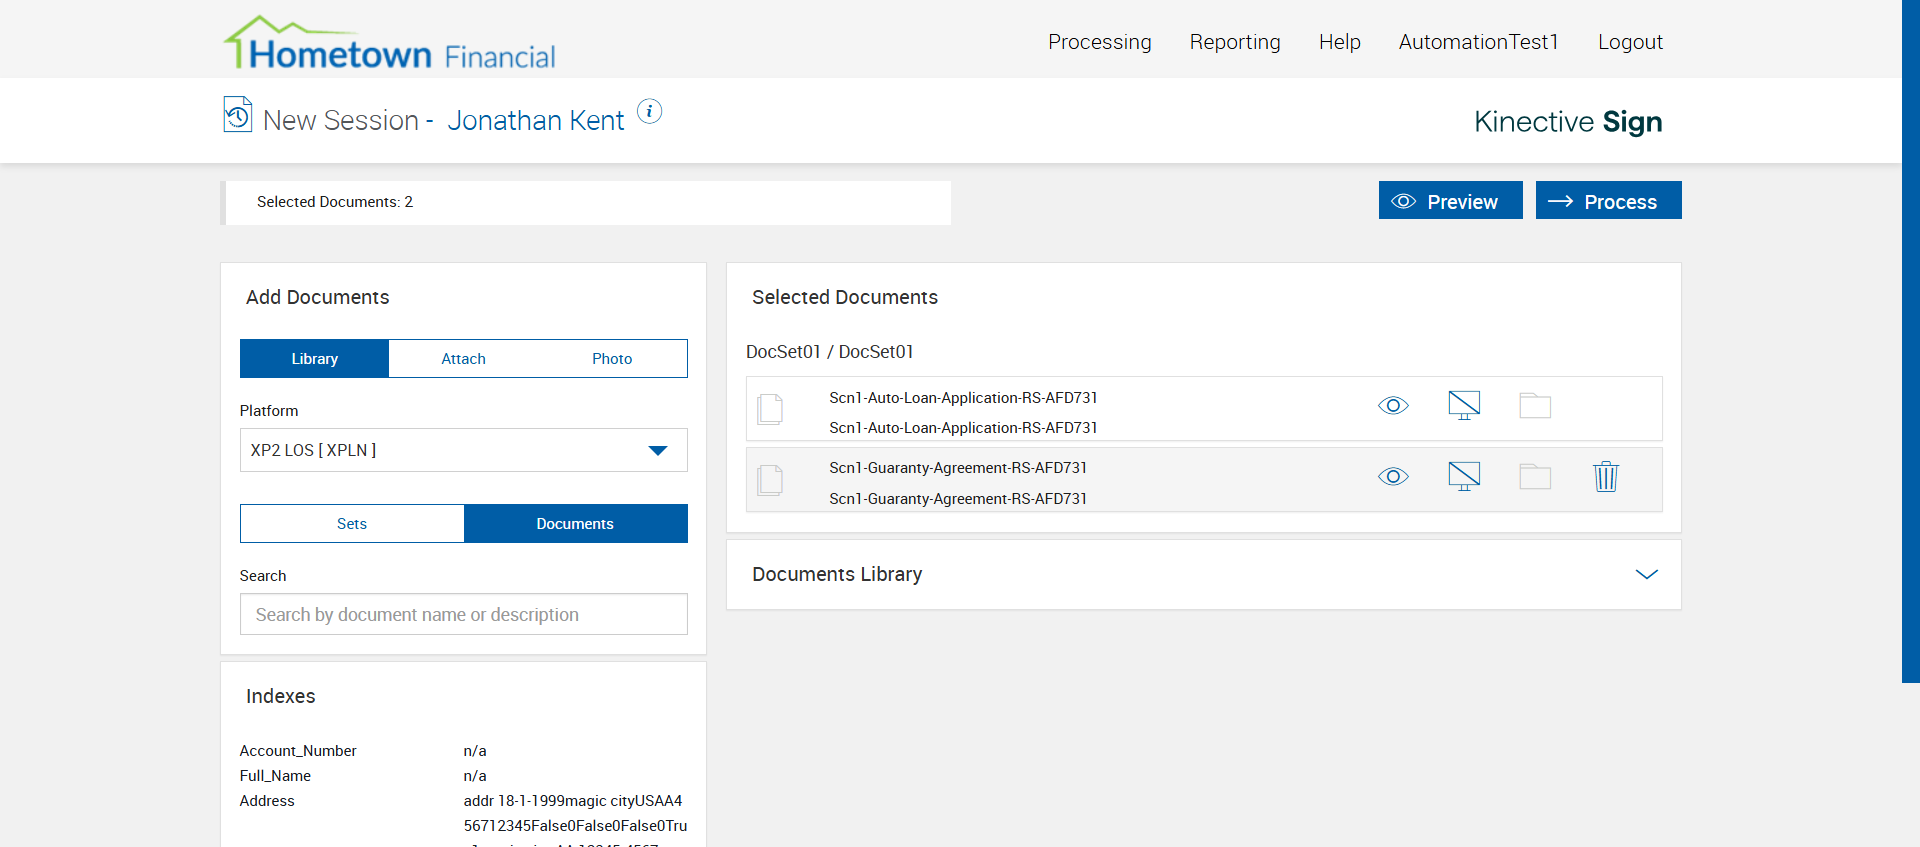Expand the Documents Library panel
Viewport: 1920px width, 847px height.
(1646, 574)
